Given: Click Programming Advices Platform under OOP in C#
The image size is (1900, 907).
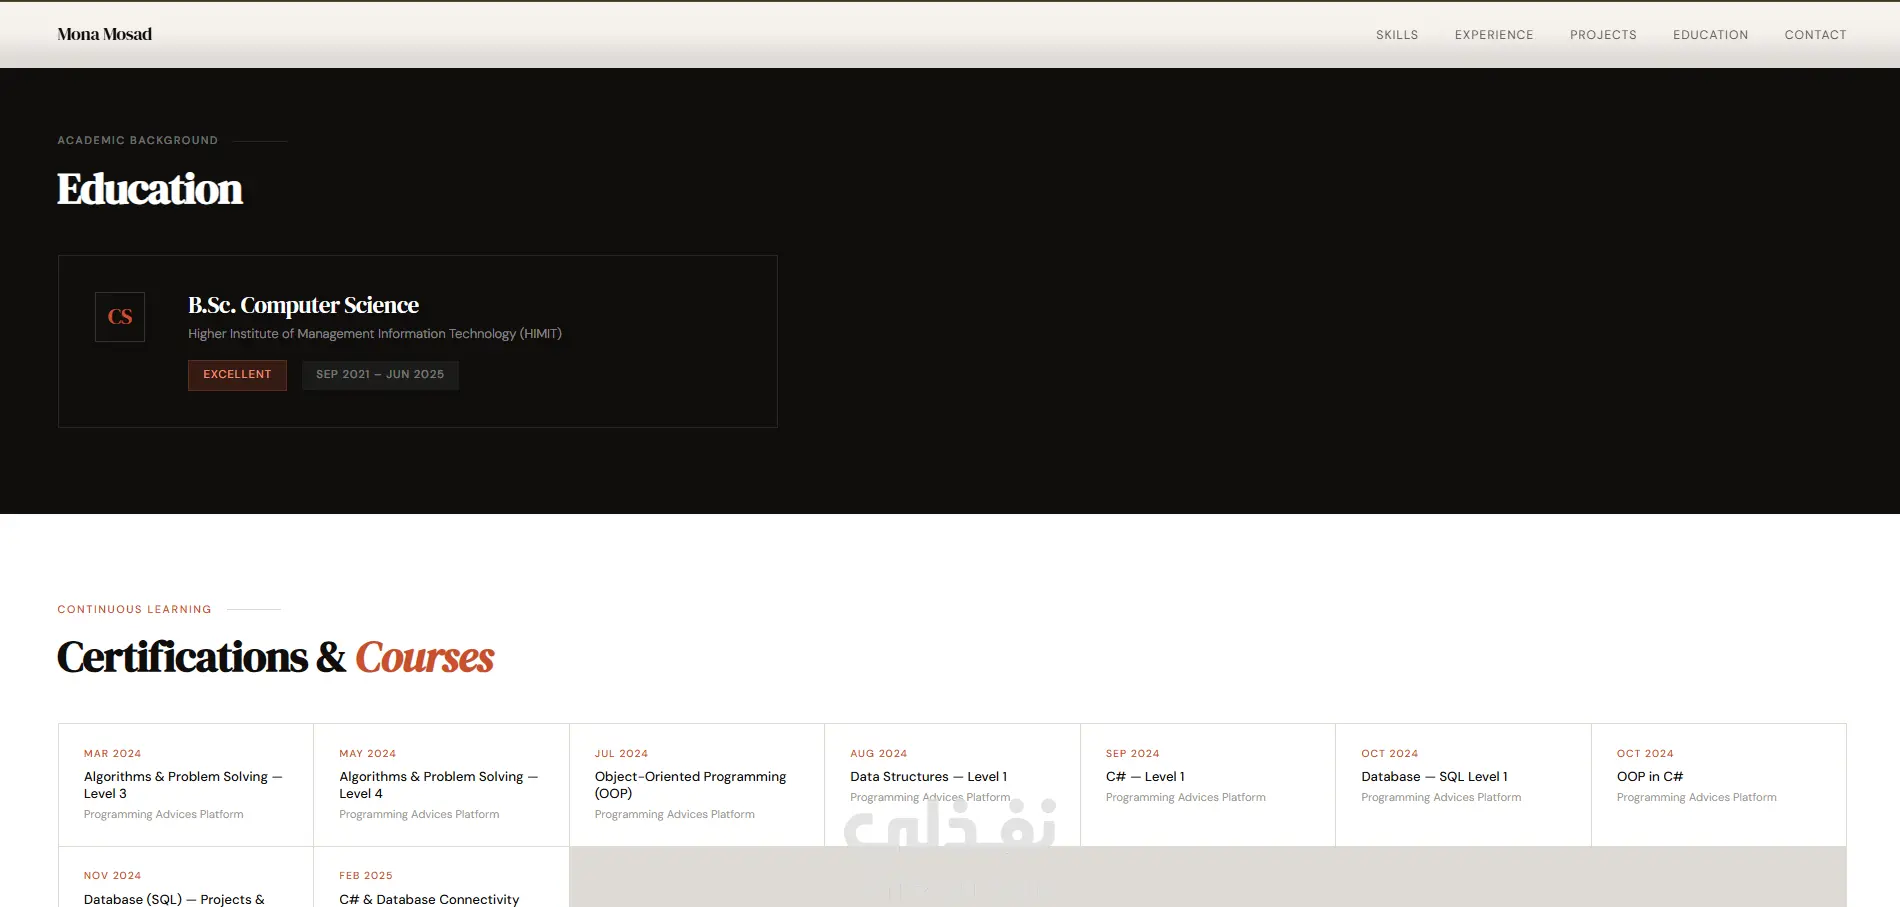Looking at the screenshot, I should (x=1697, y=798).
